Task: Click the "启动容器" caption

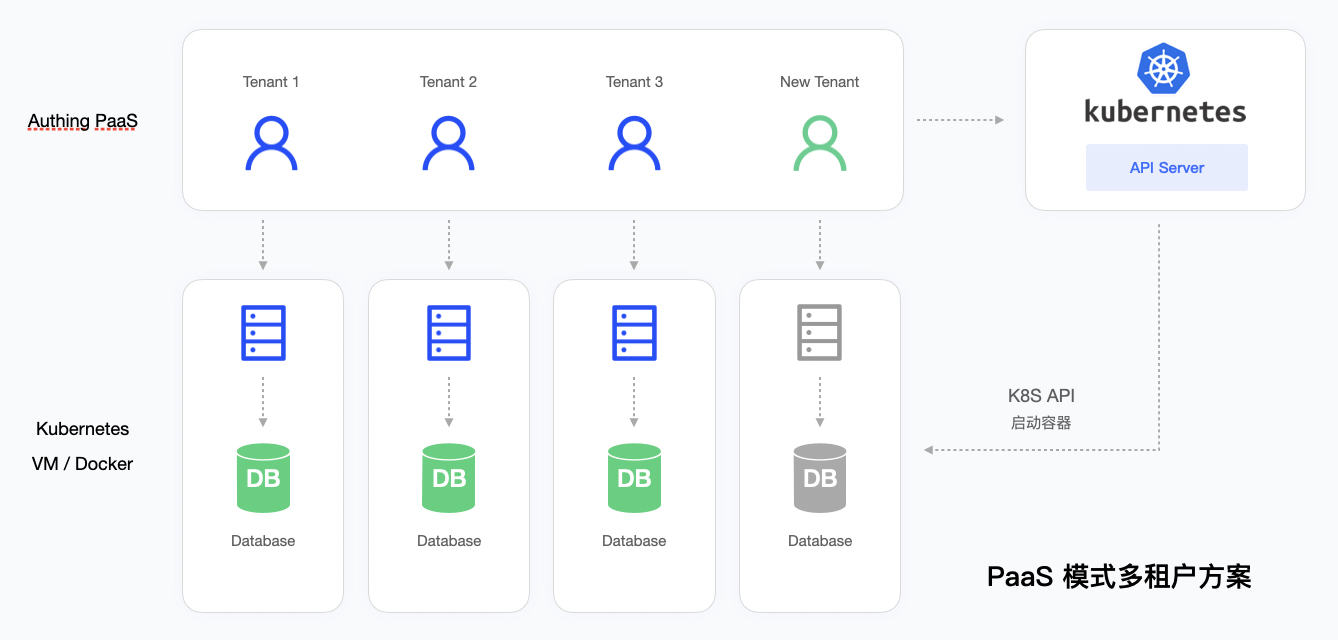Action: (x=1041, y=423)
